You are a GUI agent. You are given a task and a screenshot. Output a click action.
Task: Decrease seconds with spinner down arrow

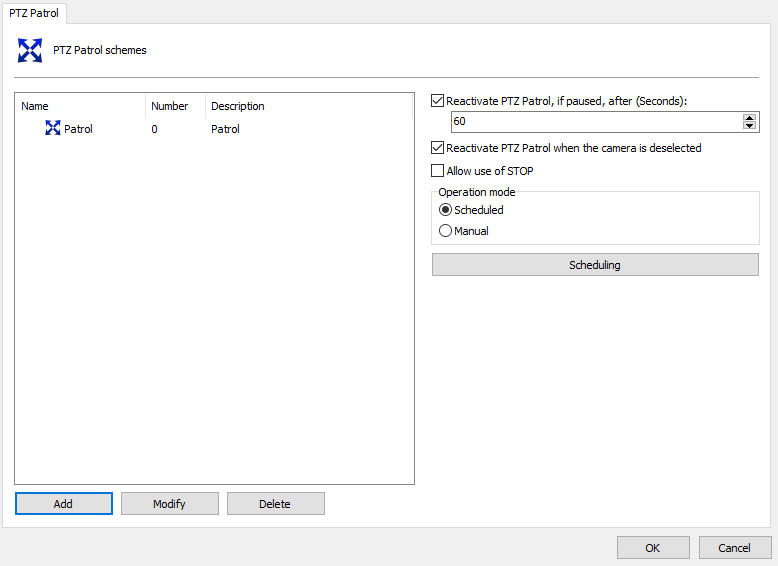click(749, 126)
